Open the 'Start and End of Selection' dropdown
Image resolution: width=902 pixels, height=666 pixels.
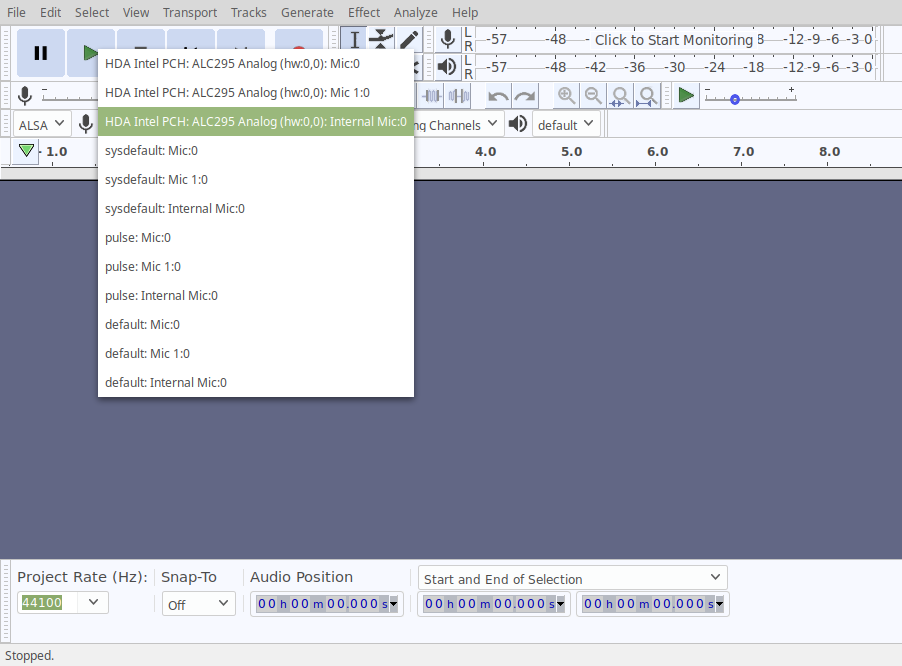tap(572, 578)
